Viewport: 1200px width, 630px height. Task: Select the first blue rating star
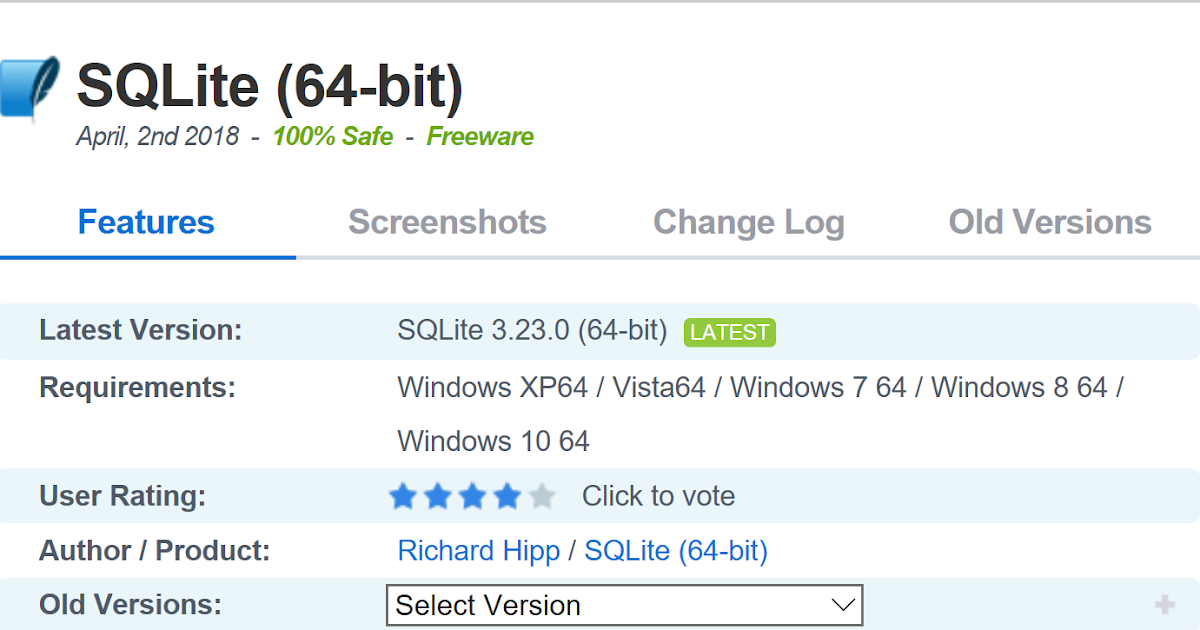[402, 495]
